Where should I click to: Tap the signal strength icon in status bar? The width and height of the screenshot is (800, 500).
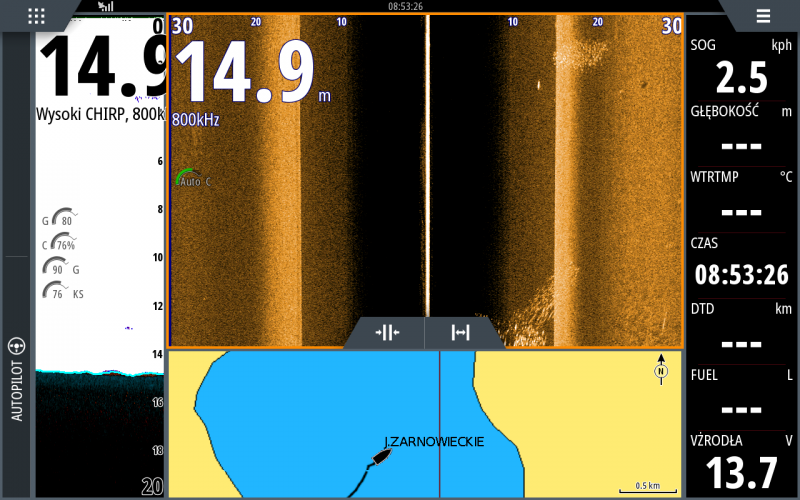(x=106, y=6)
